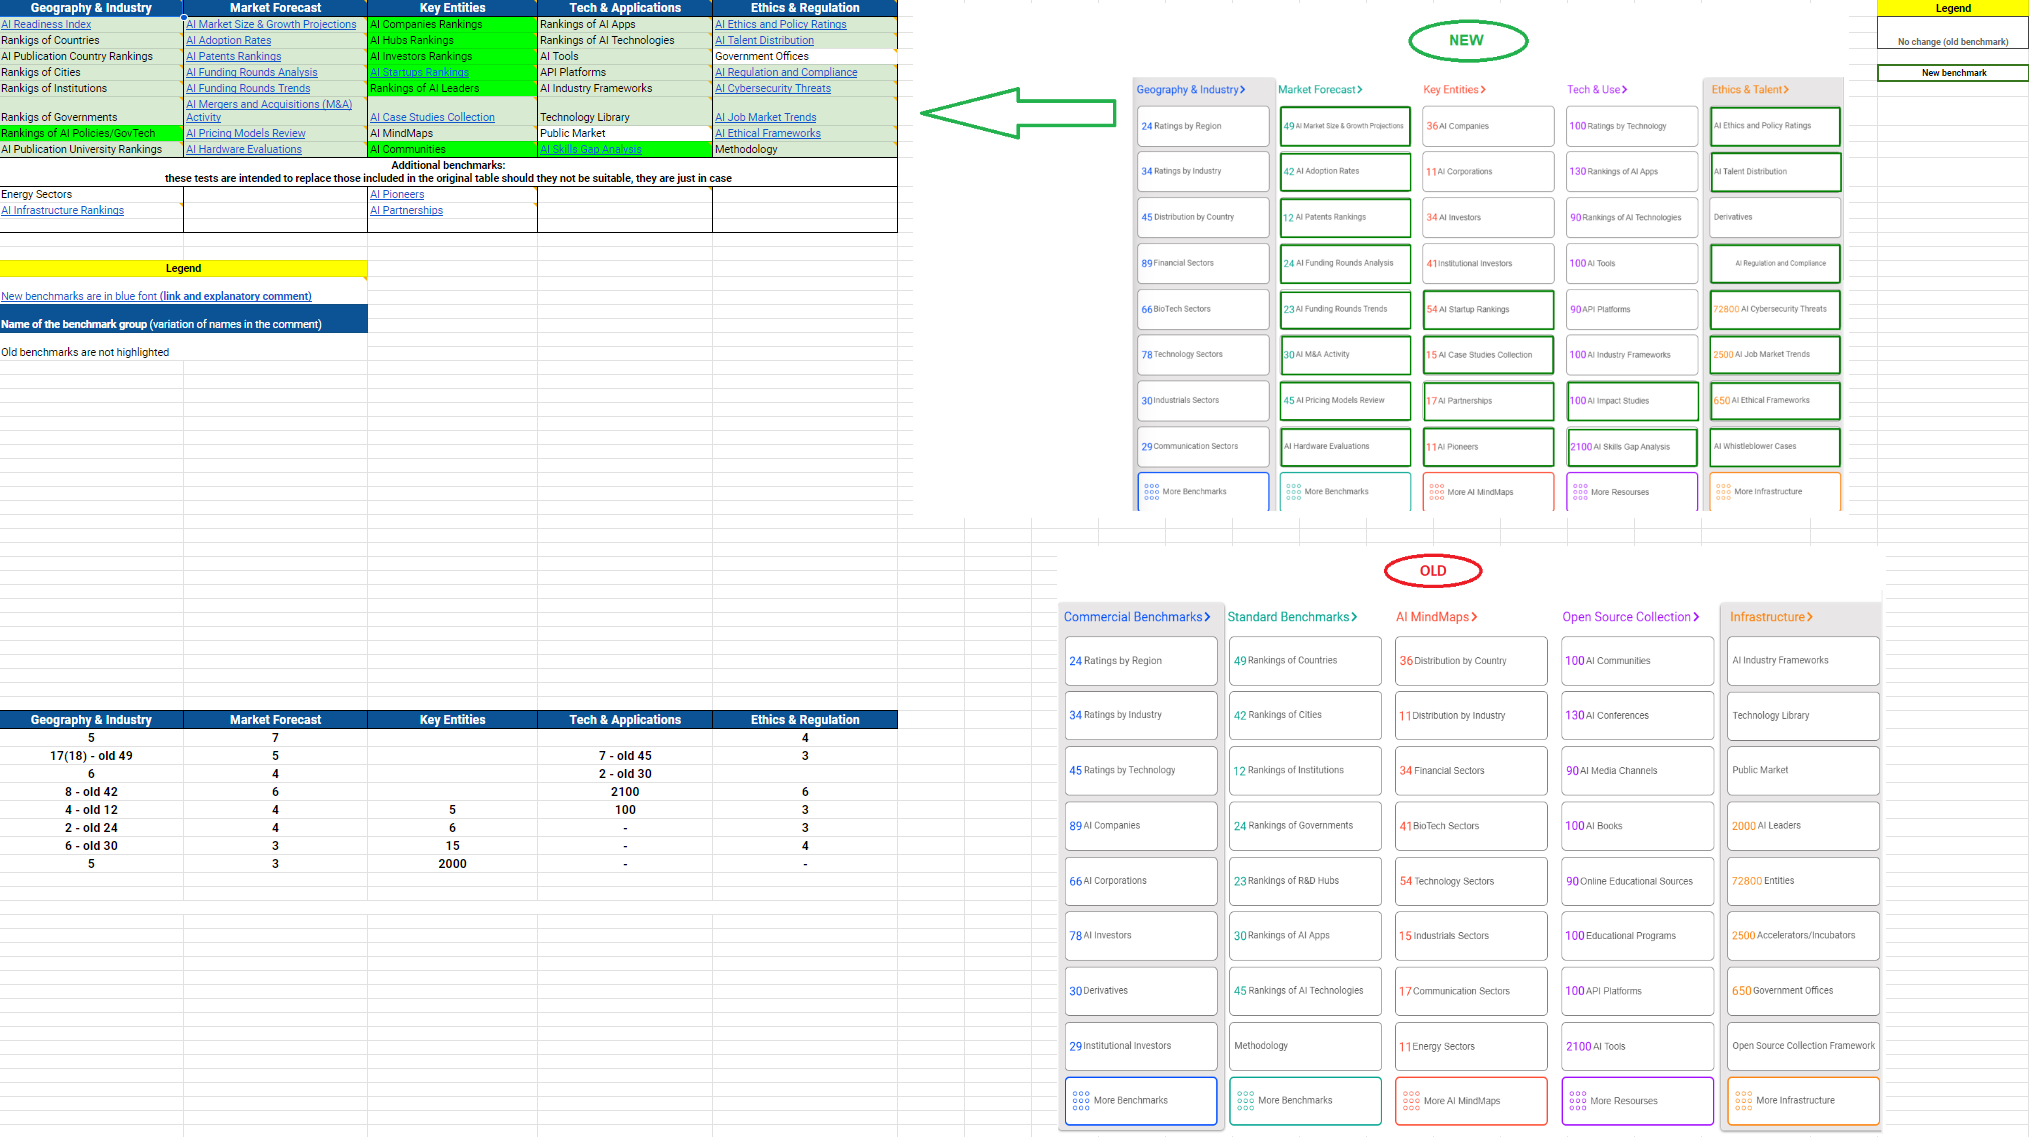Select the top Tech & Applications column header cell

pyautogui.click(x=624, y=8)
